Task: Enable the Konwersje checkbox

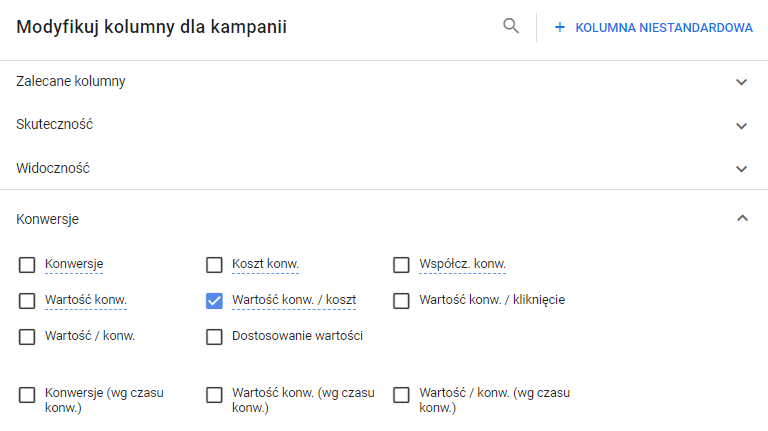Action: pyautogui.click(x=27, y=265)
